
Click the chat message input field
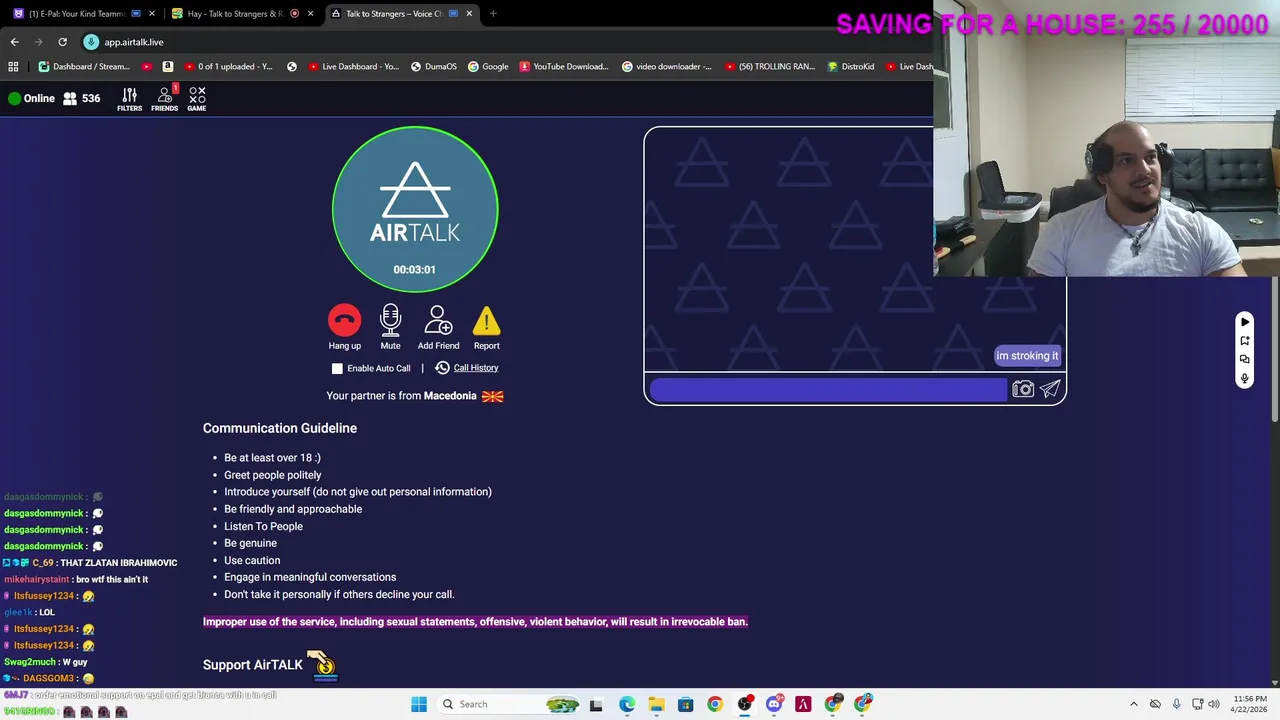pos(828,389)
